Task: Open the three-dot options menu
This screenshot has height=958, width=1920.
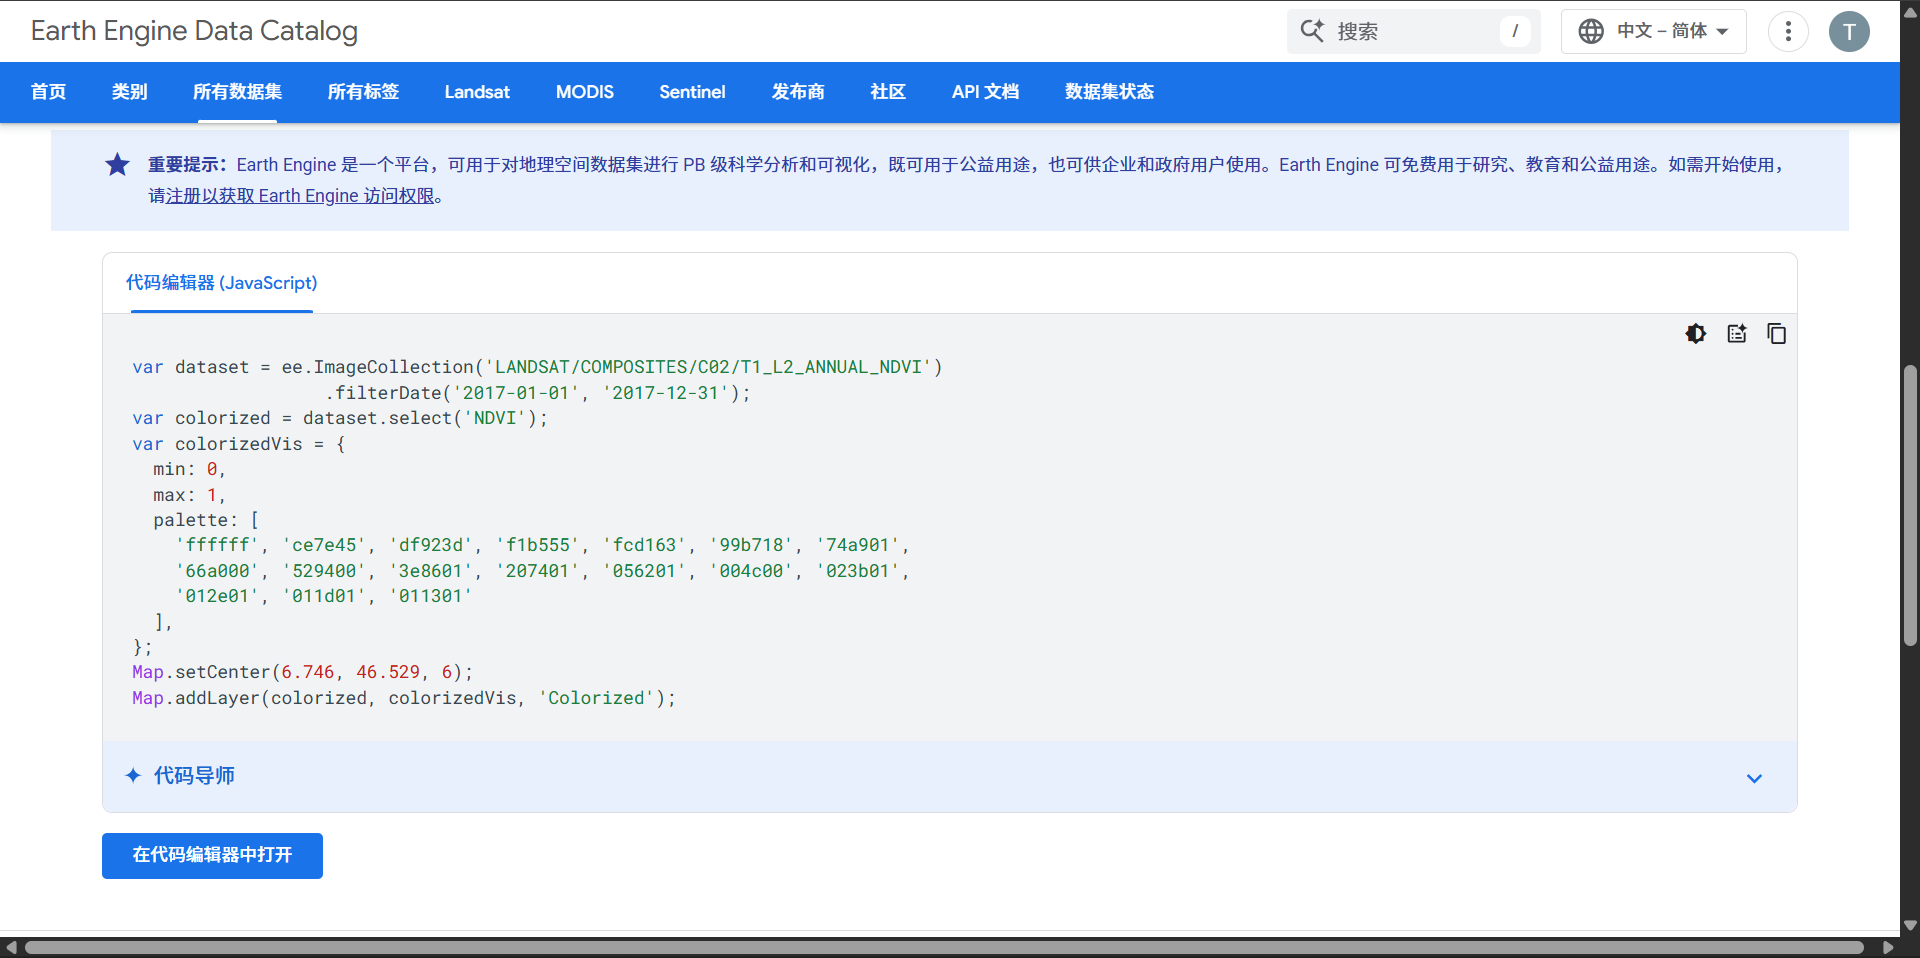Action: [1788, 32]
